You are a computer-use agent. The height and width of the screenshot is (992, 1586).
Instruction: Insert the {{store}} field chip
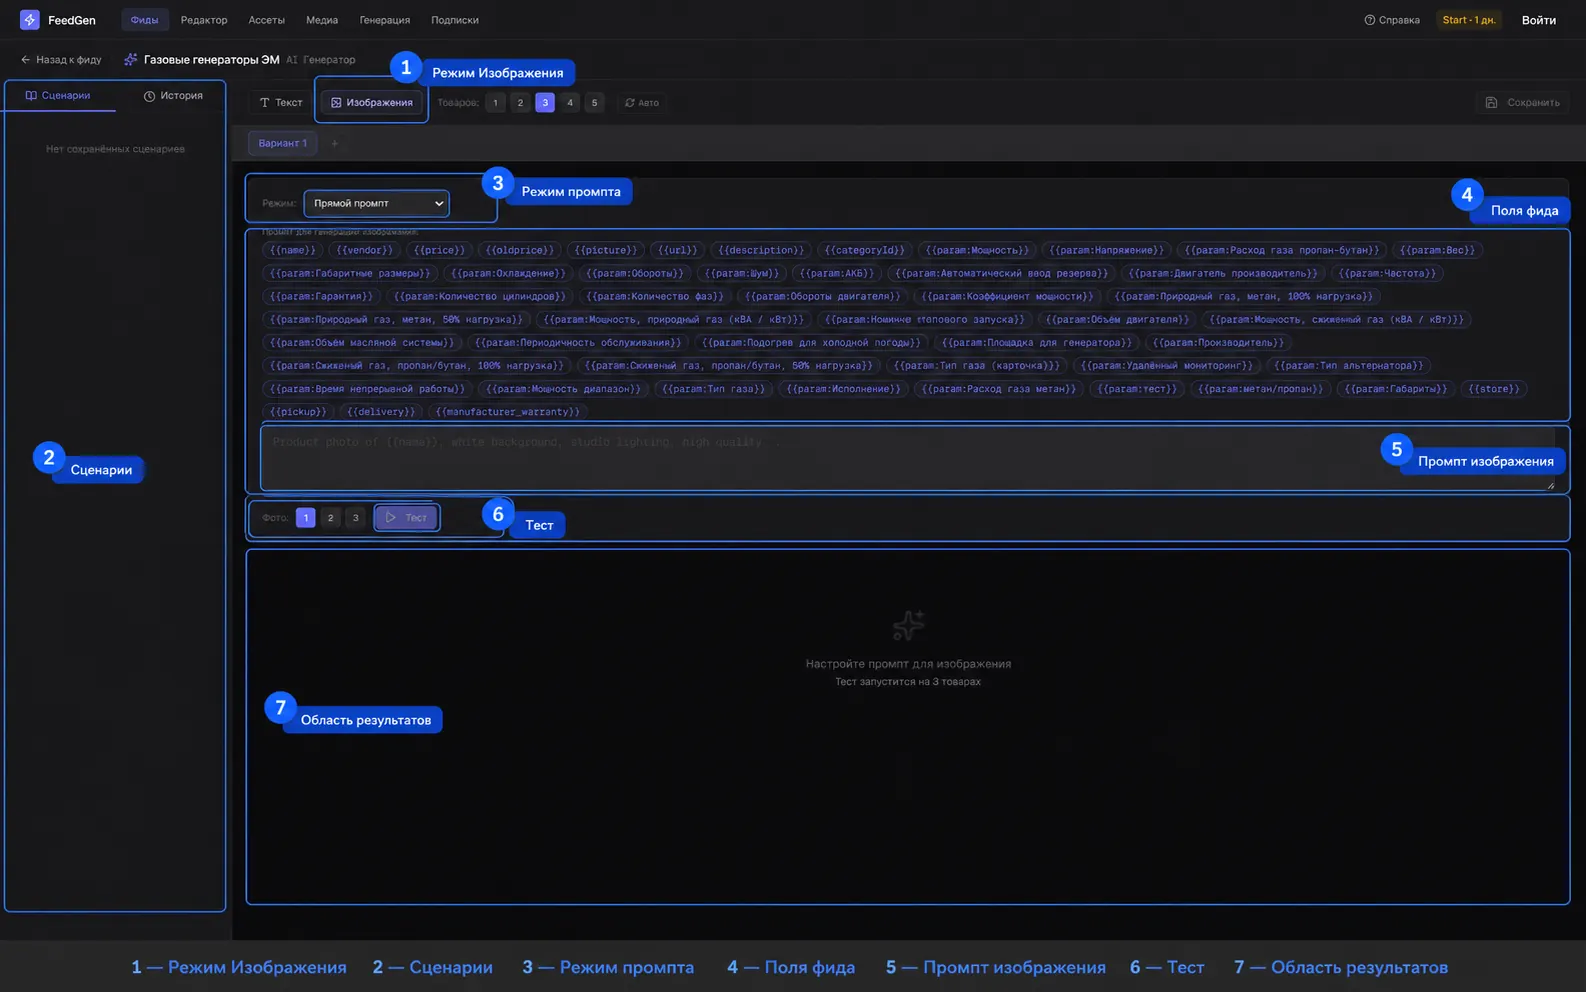coord(1493,388)
